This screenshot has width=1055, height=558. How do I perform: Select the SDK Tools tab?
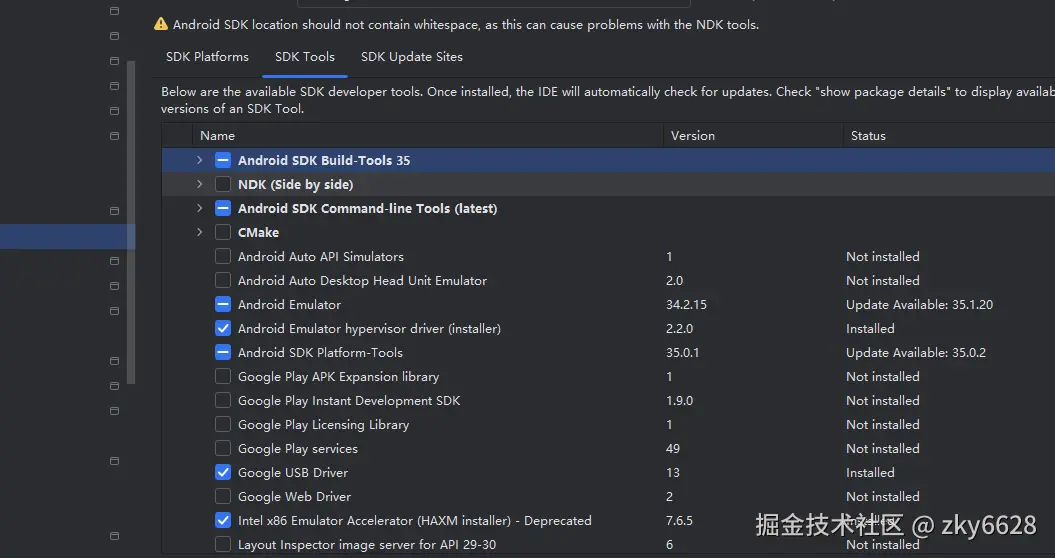(305, 57)
